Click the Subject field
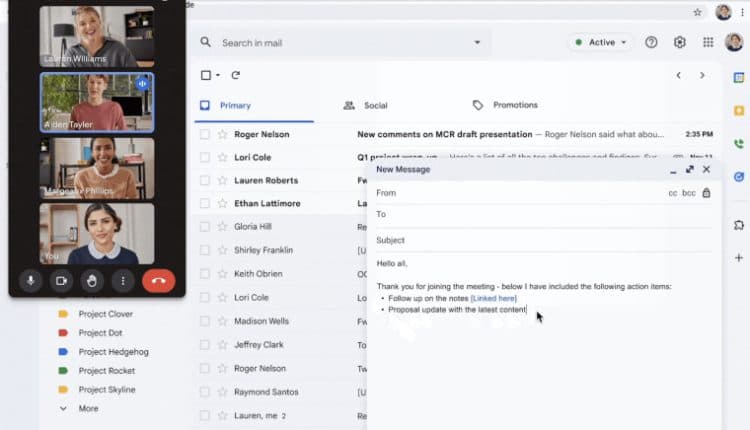 (544, 240)
